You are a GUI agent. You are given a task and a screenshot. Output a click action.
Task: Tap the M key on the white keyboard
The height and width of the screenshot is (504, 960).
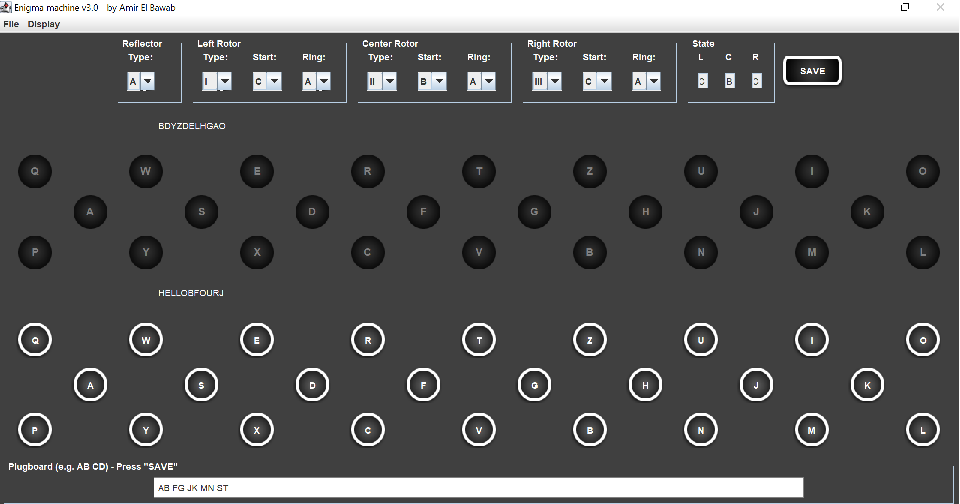coord(812,430)
